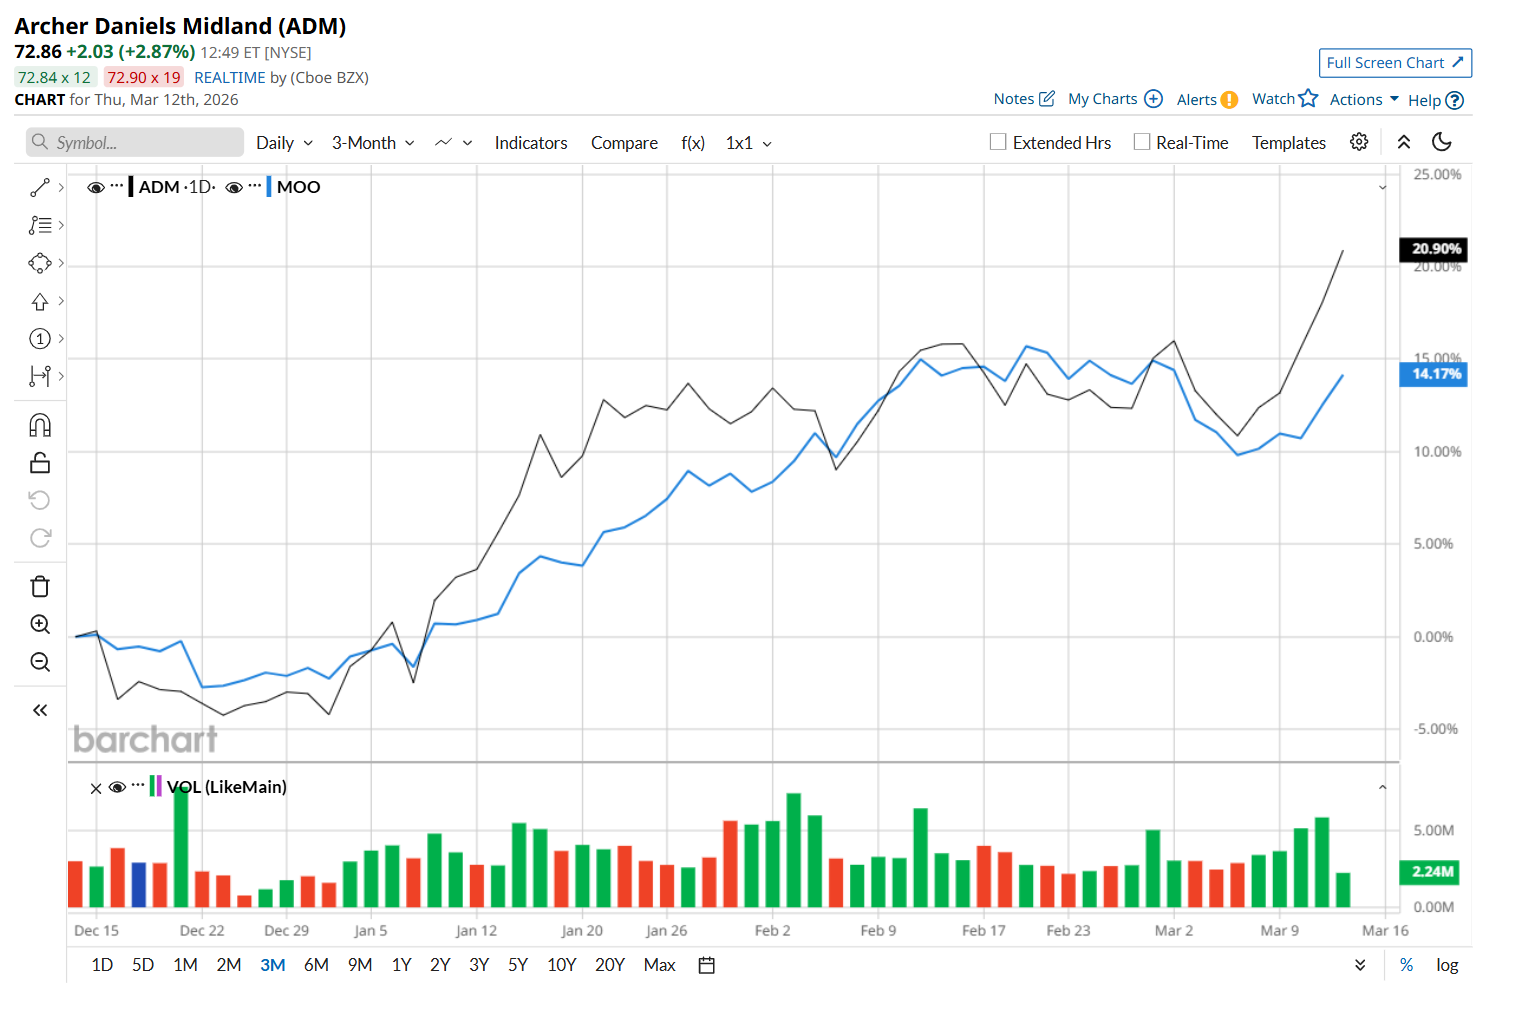Select the trend line drawing tool
Image resolution: width=1532 pixels, height=1009 pixels.
click(x=40, y=188)
